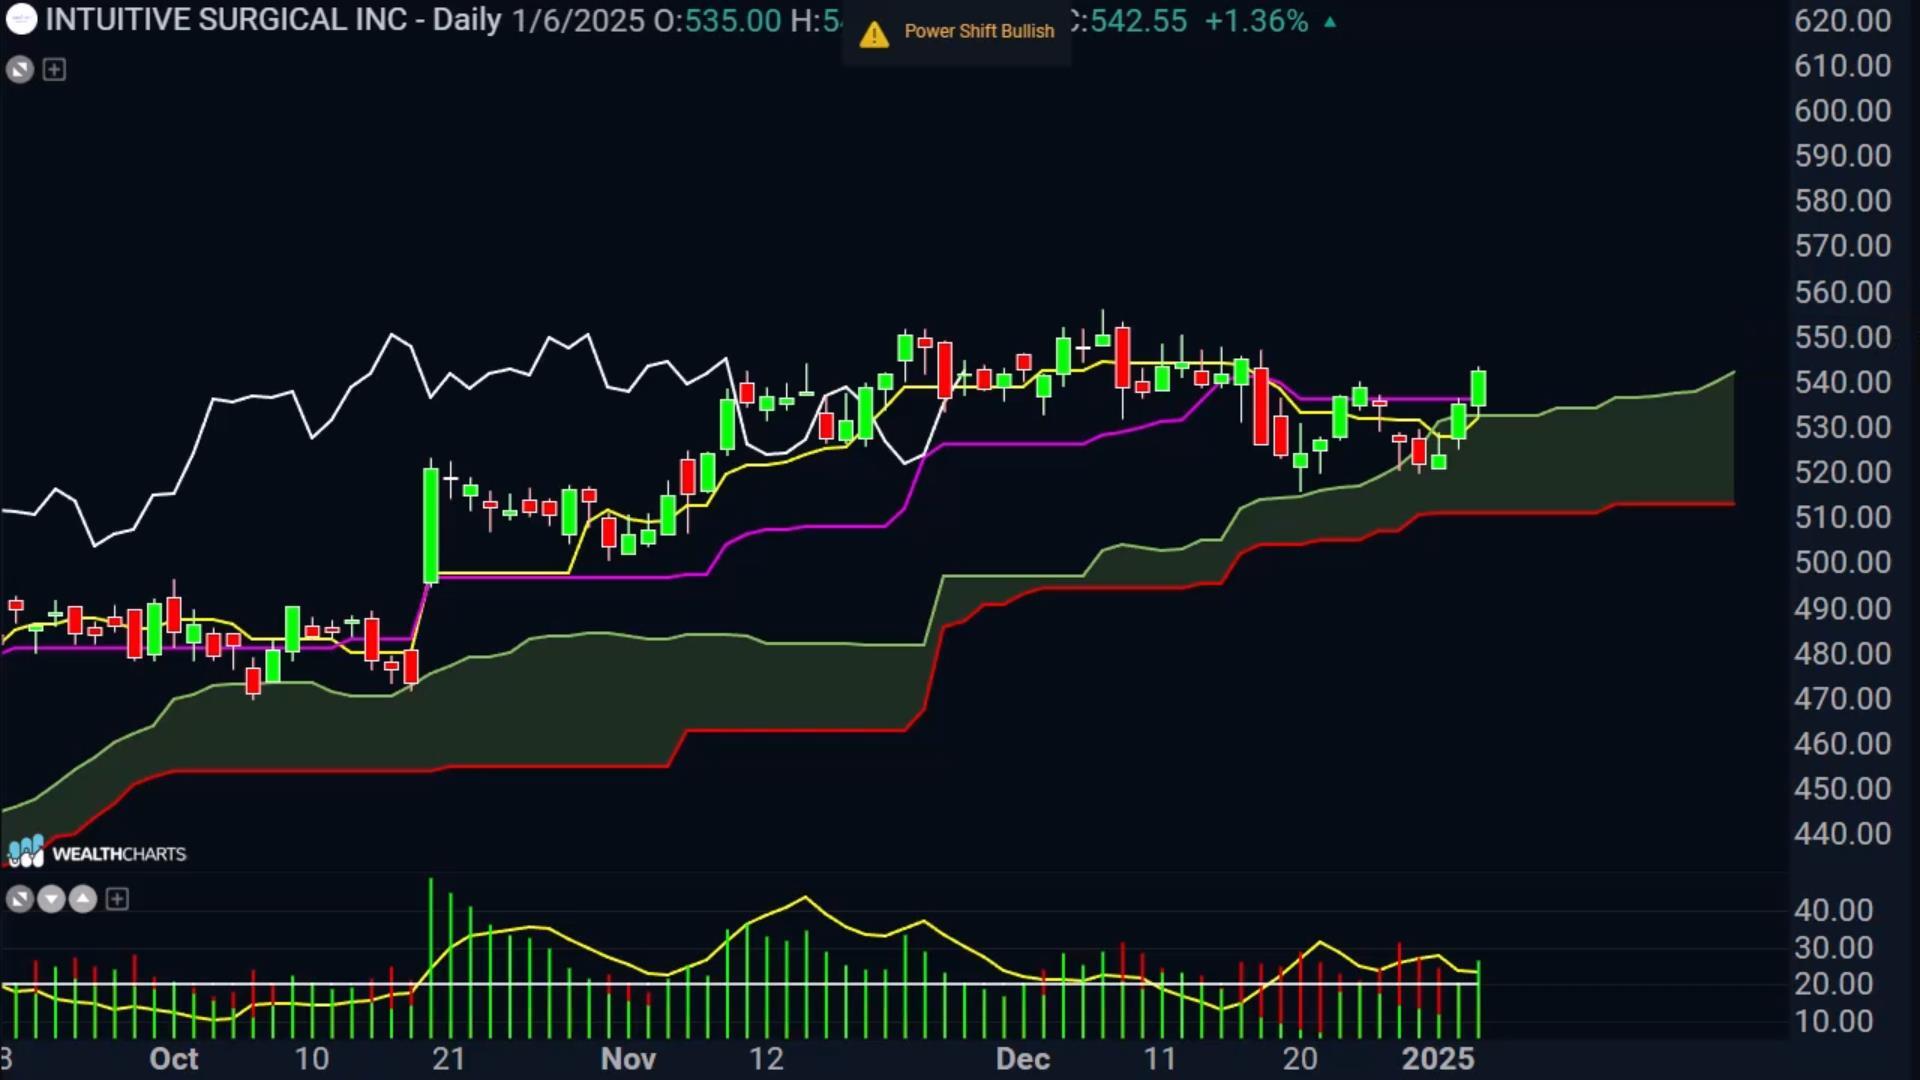This screenshot has width=1920, height=1080.
Task: Maximize the lower indicator pane
Action: coord(20,899)
